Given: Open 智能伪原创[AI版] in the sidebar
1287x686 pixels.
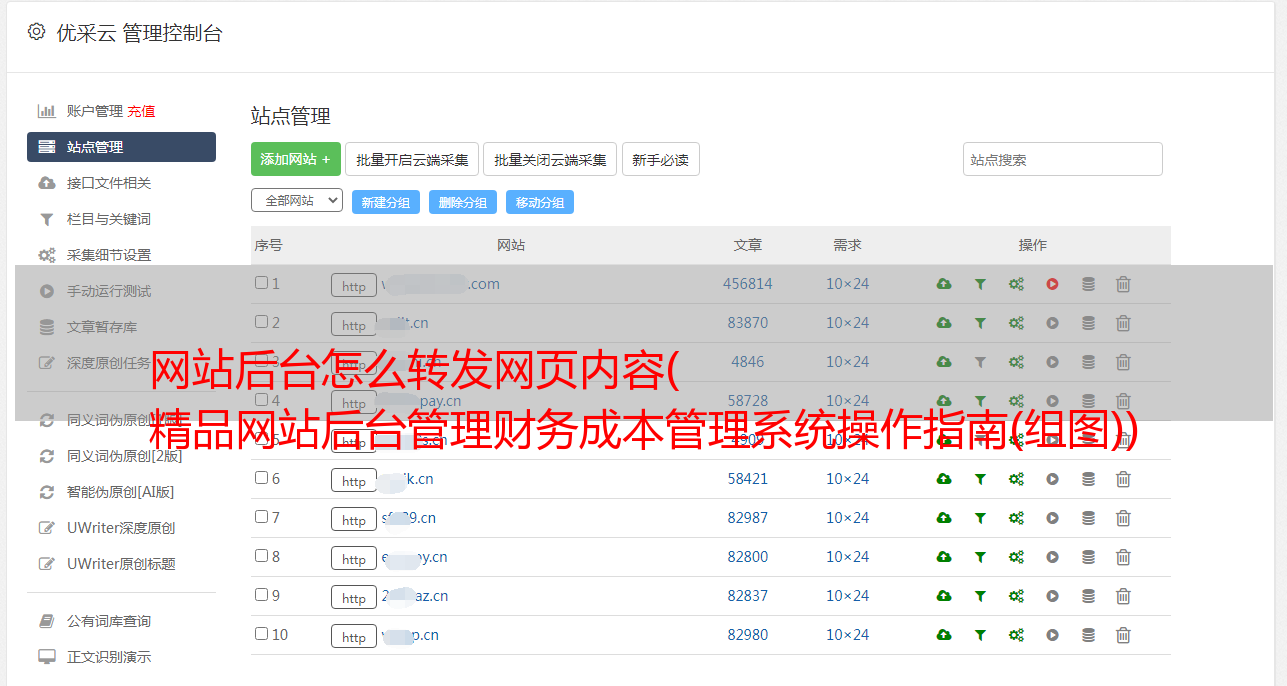Looking at the screenshot, I should tap(121, 492).
